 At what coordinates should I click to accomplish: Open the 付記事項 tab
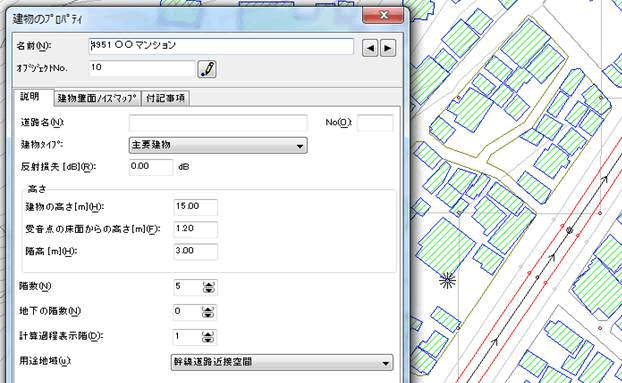click(x=165, y=98)
